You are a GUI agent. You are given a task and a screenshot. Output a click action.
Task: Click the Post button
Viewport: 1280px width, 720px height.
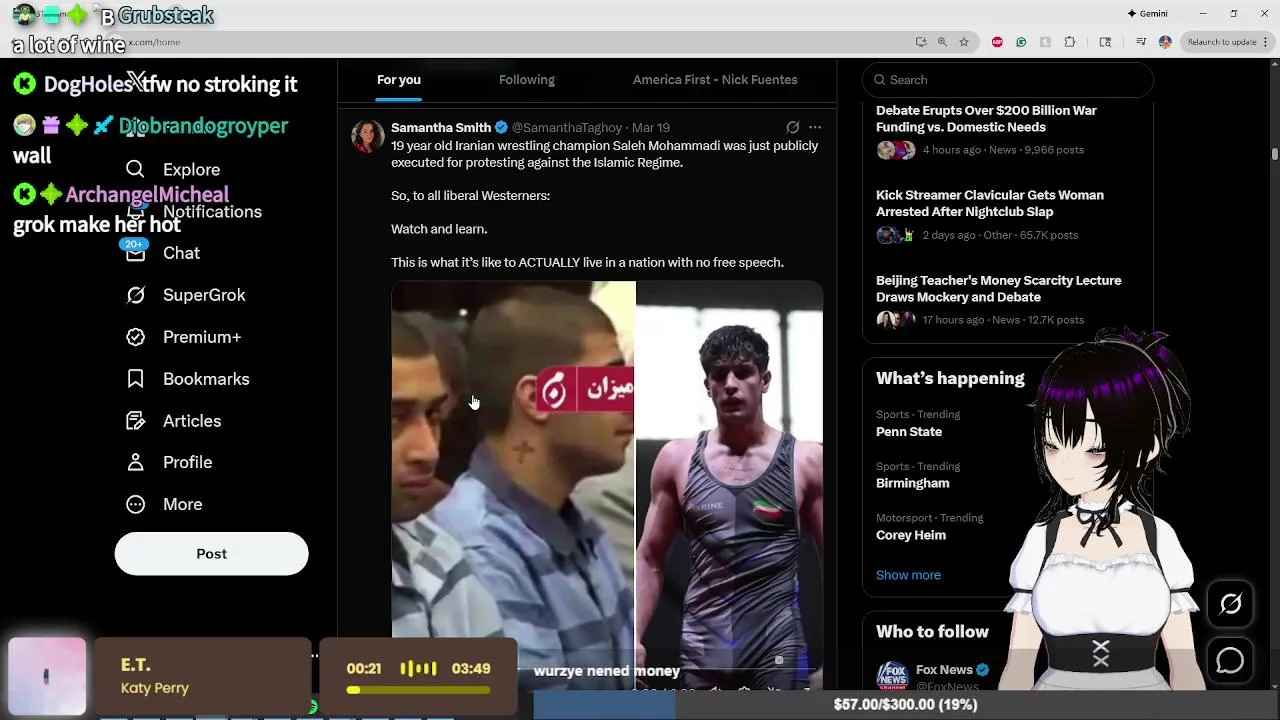(x=211, y=554)
